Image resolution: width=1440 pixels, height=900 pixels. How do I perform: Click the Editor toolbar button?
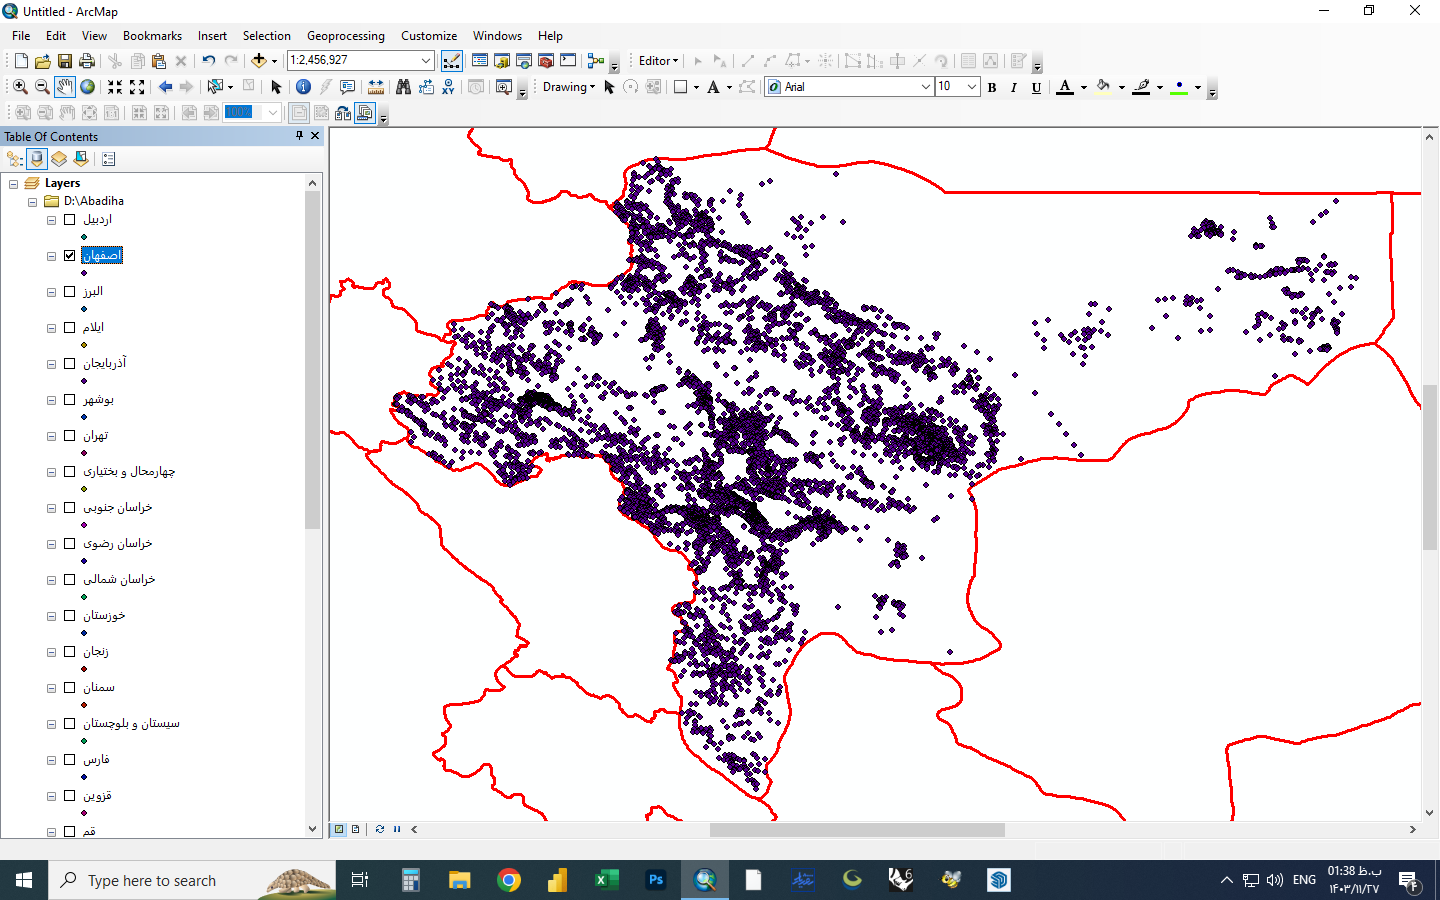[x=657, y=61]
